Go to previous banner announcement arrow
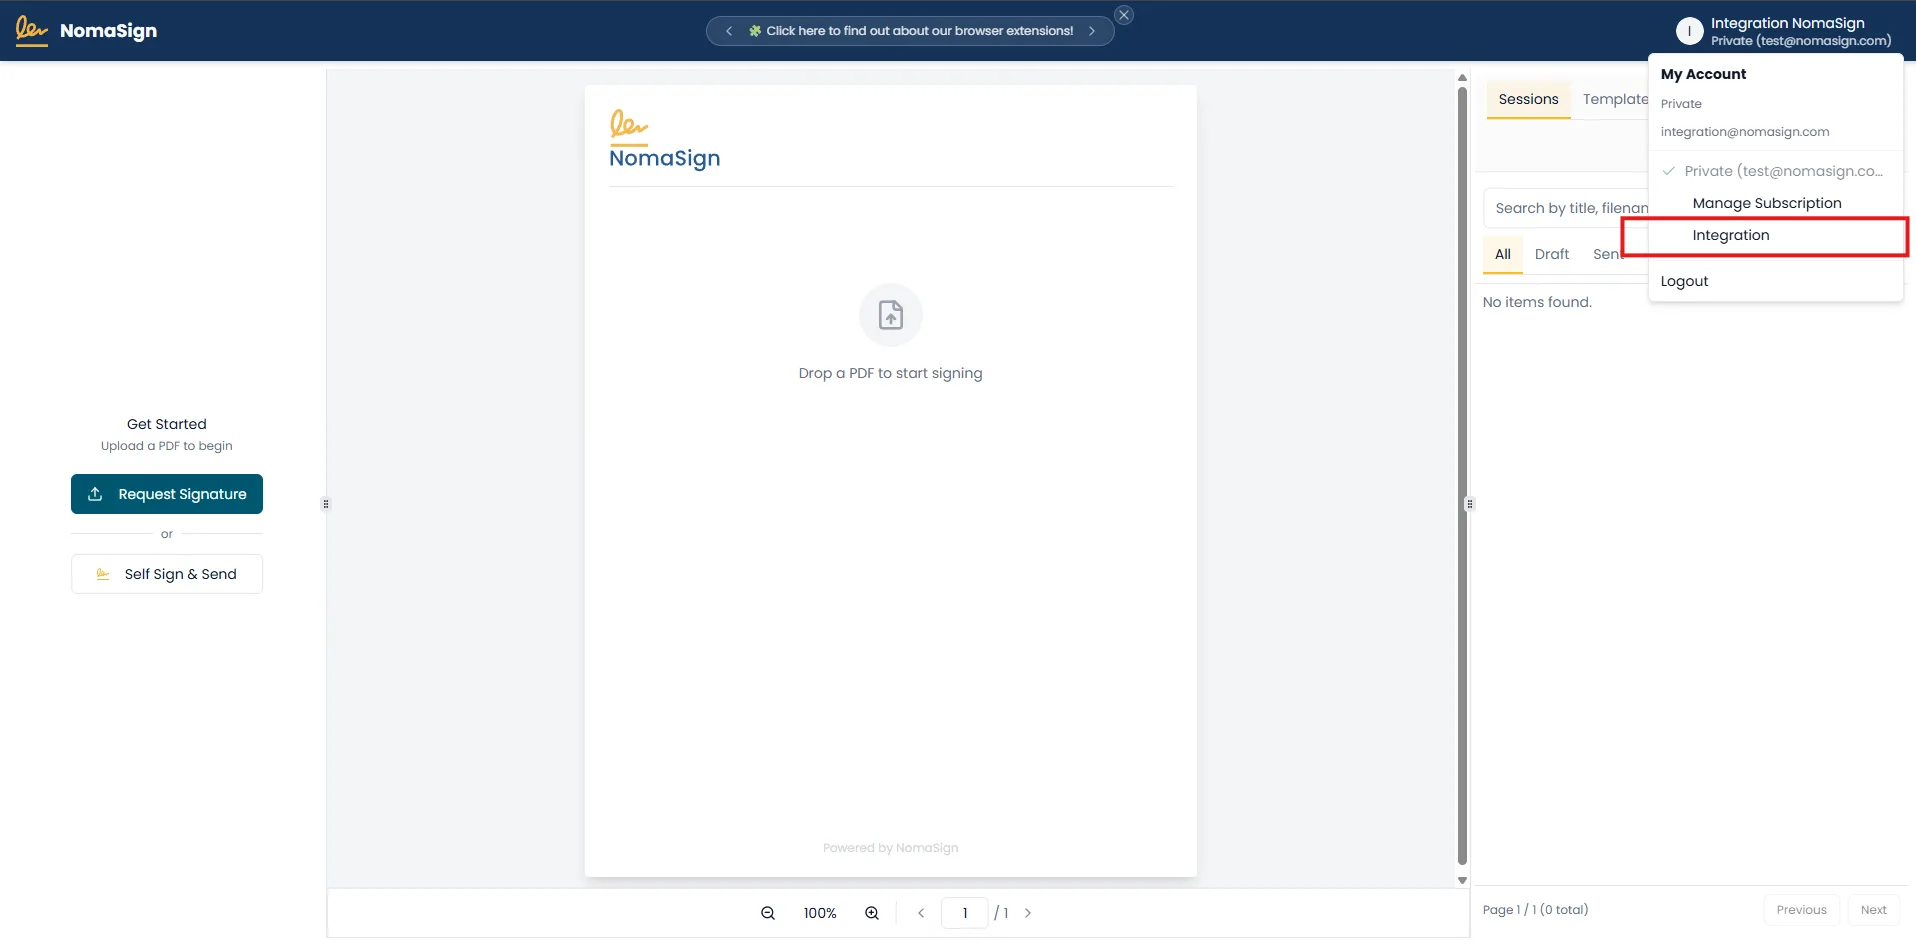Screen dimensions: 1916x945 (x=729, y=31)
